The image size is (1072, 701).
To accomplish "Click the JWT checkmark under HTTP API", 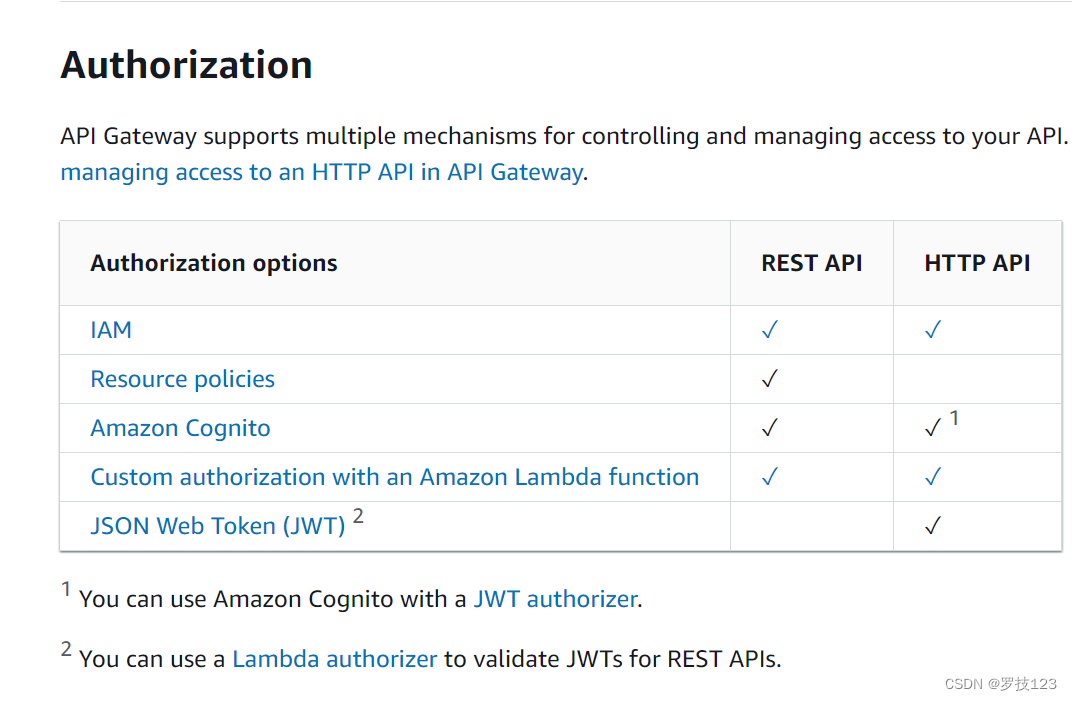I will pyautogui.click(x=933, y=526).
